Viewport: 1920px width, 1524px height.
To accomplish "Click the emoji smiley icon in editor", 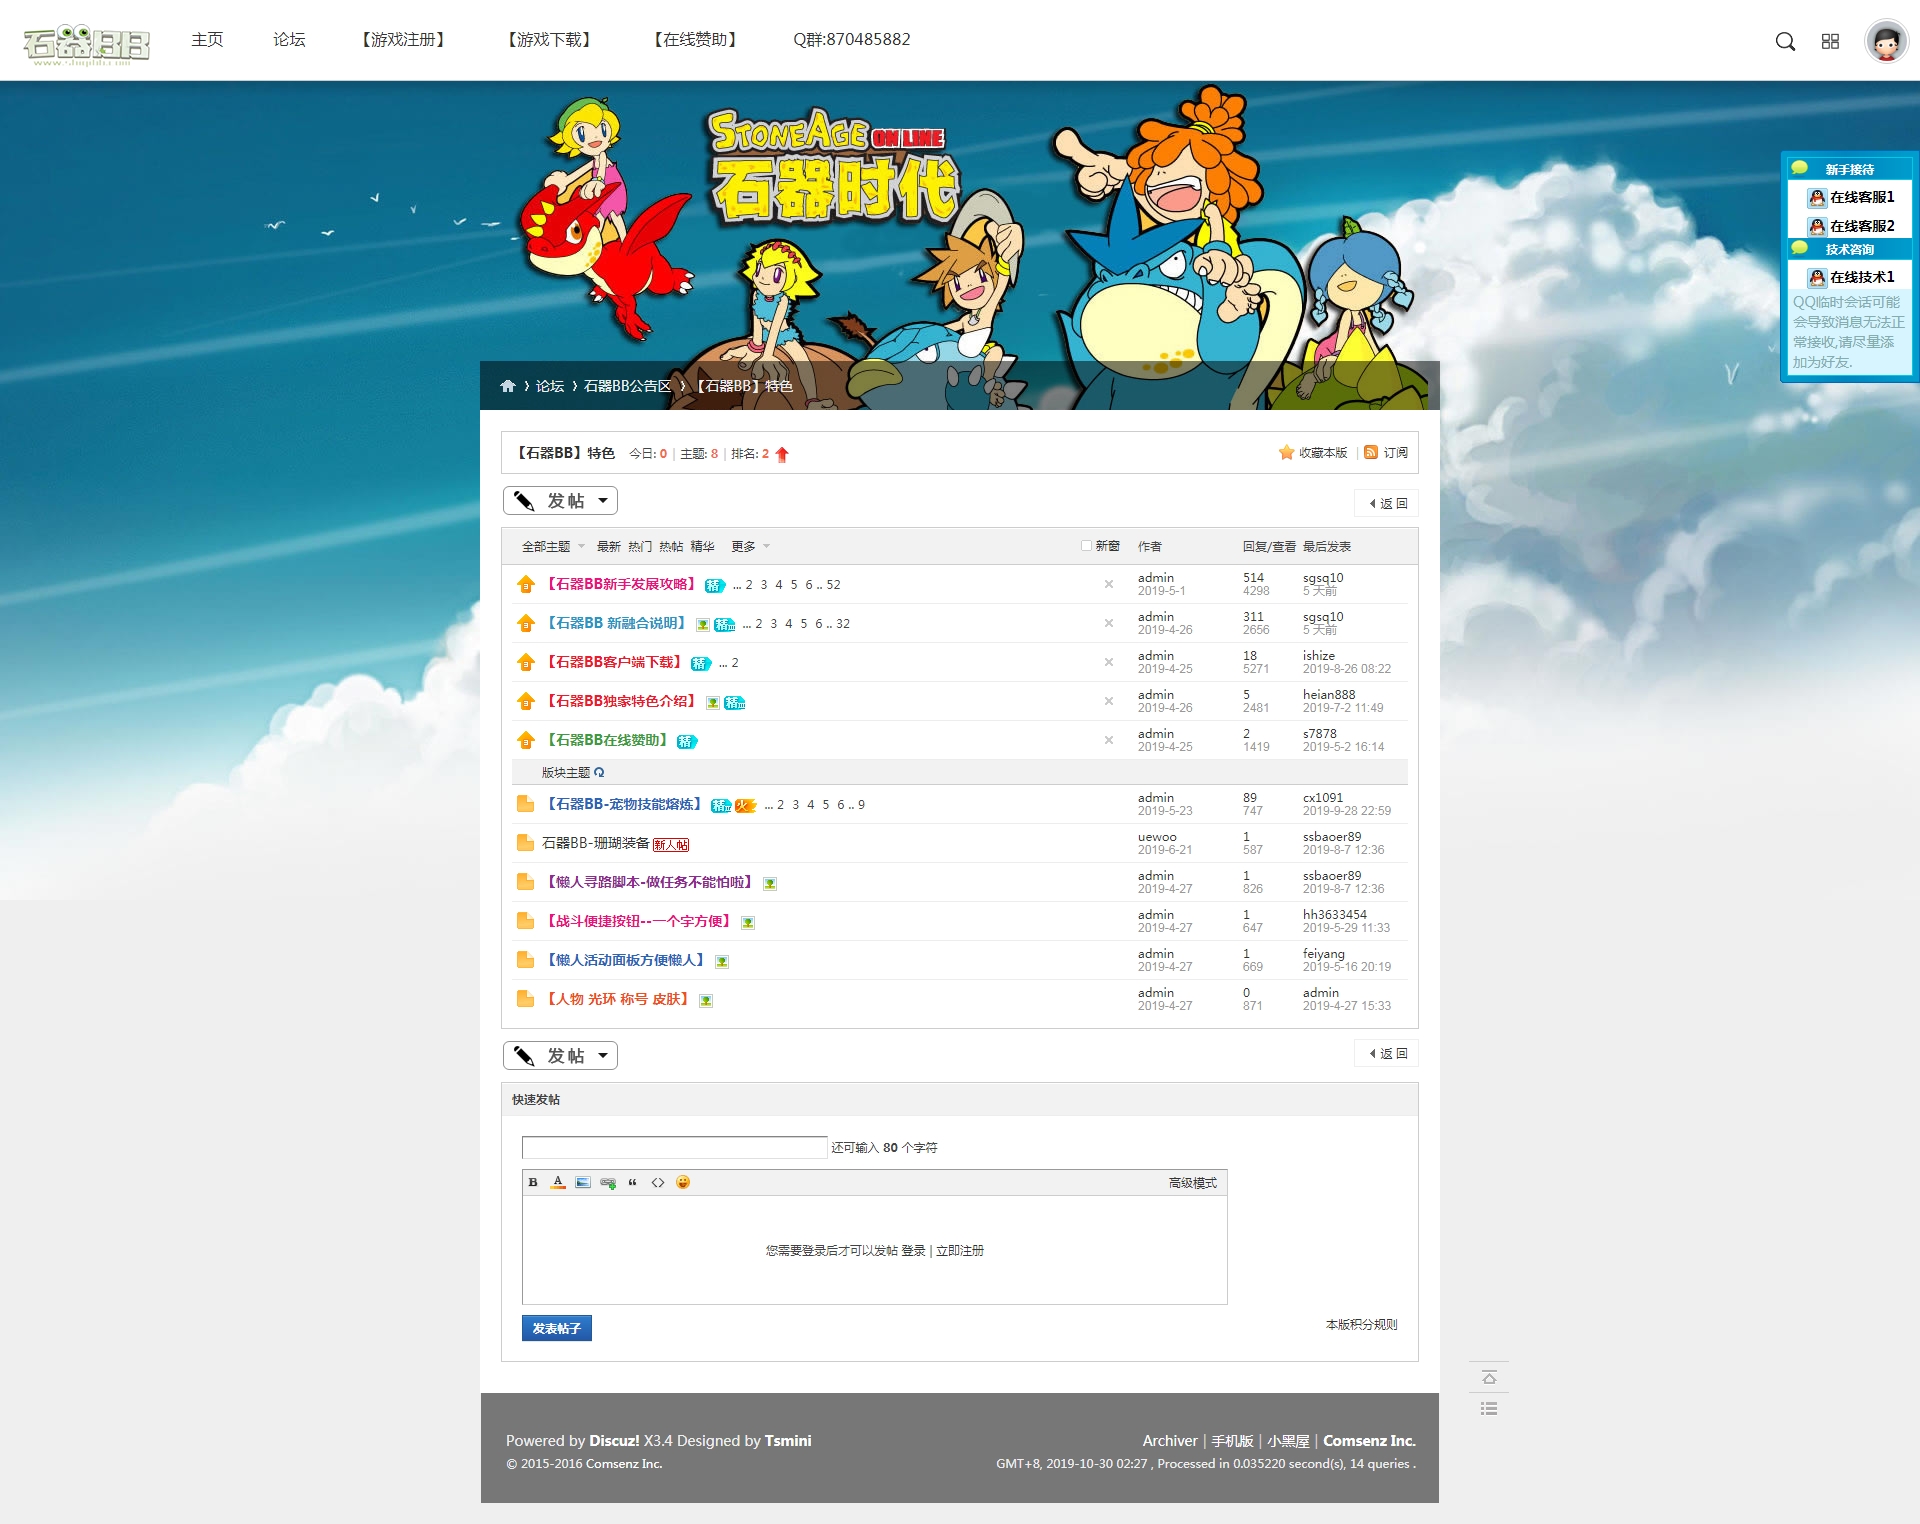I will pyautogui.click(x=683, y=1182).
